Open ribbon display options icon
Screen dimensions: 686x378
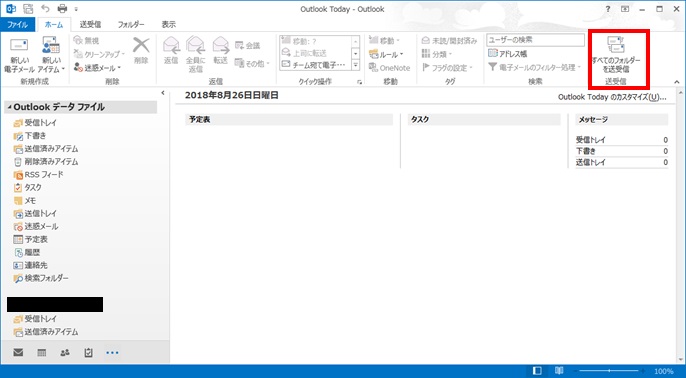(625, 9)
